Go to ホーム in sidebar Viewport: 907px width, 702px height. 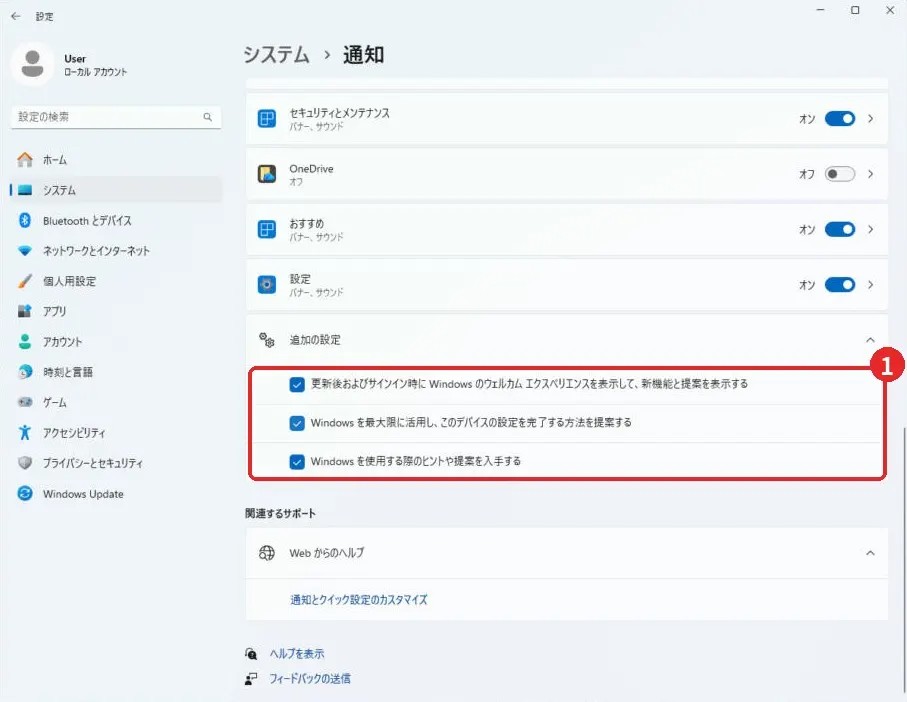point(116,160)
